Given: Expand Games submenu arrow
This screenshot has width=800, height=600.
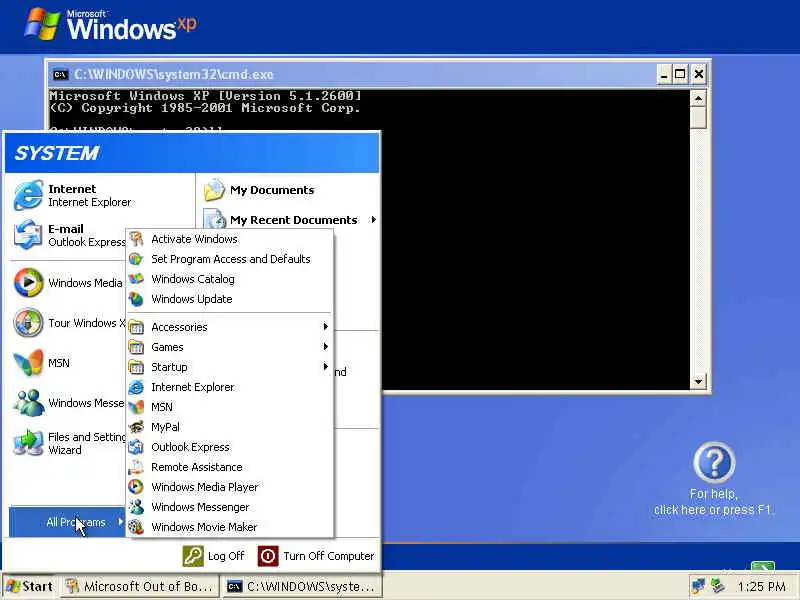Looking at the screenshot, I should point(325,346).
